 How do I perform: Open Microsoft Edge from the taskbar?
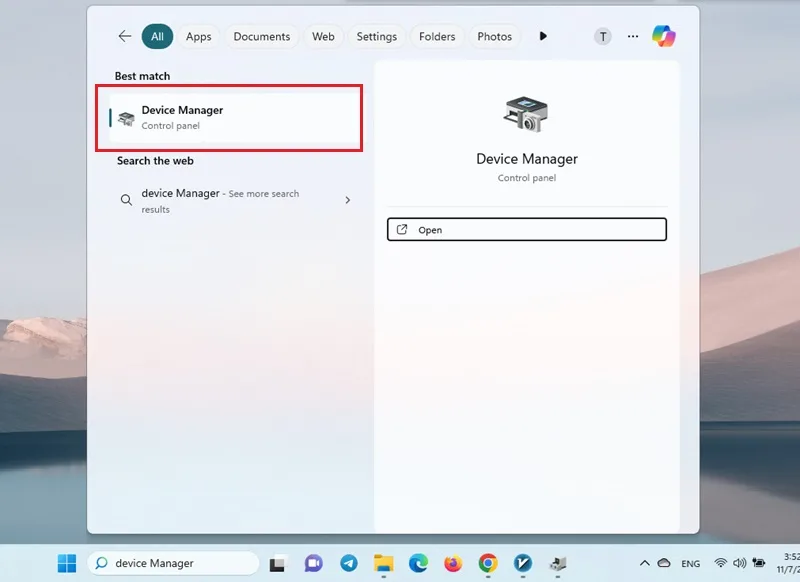(x=418, y=563)
